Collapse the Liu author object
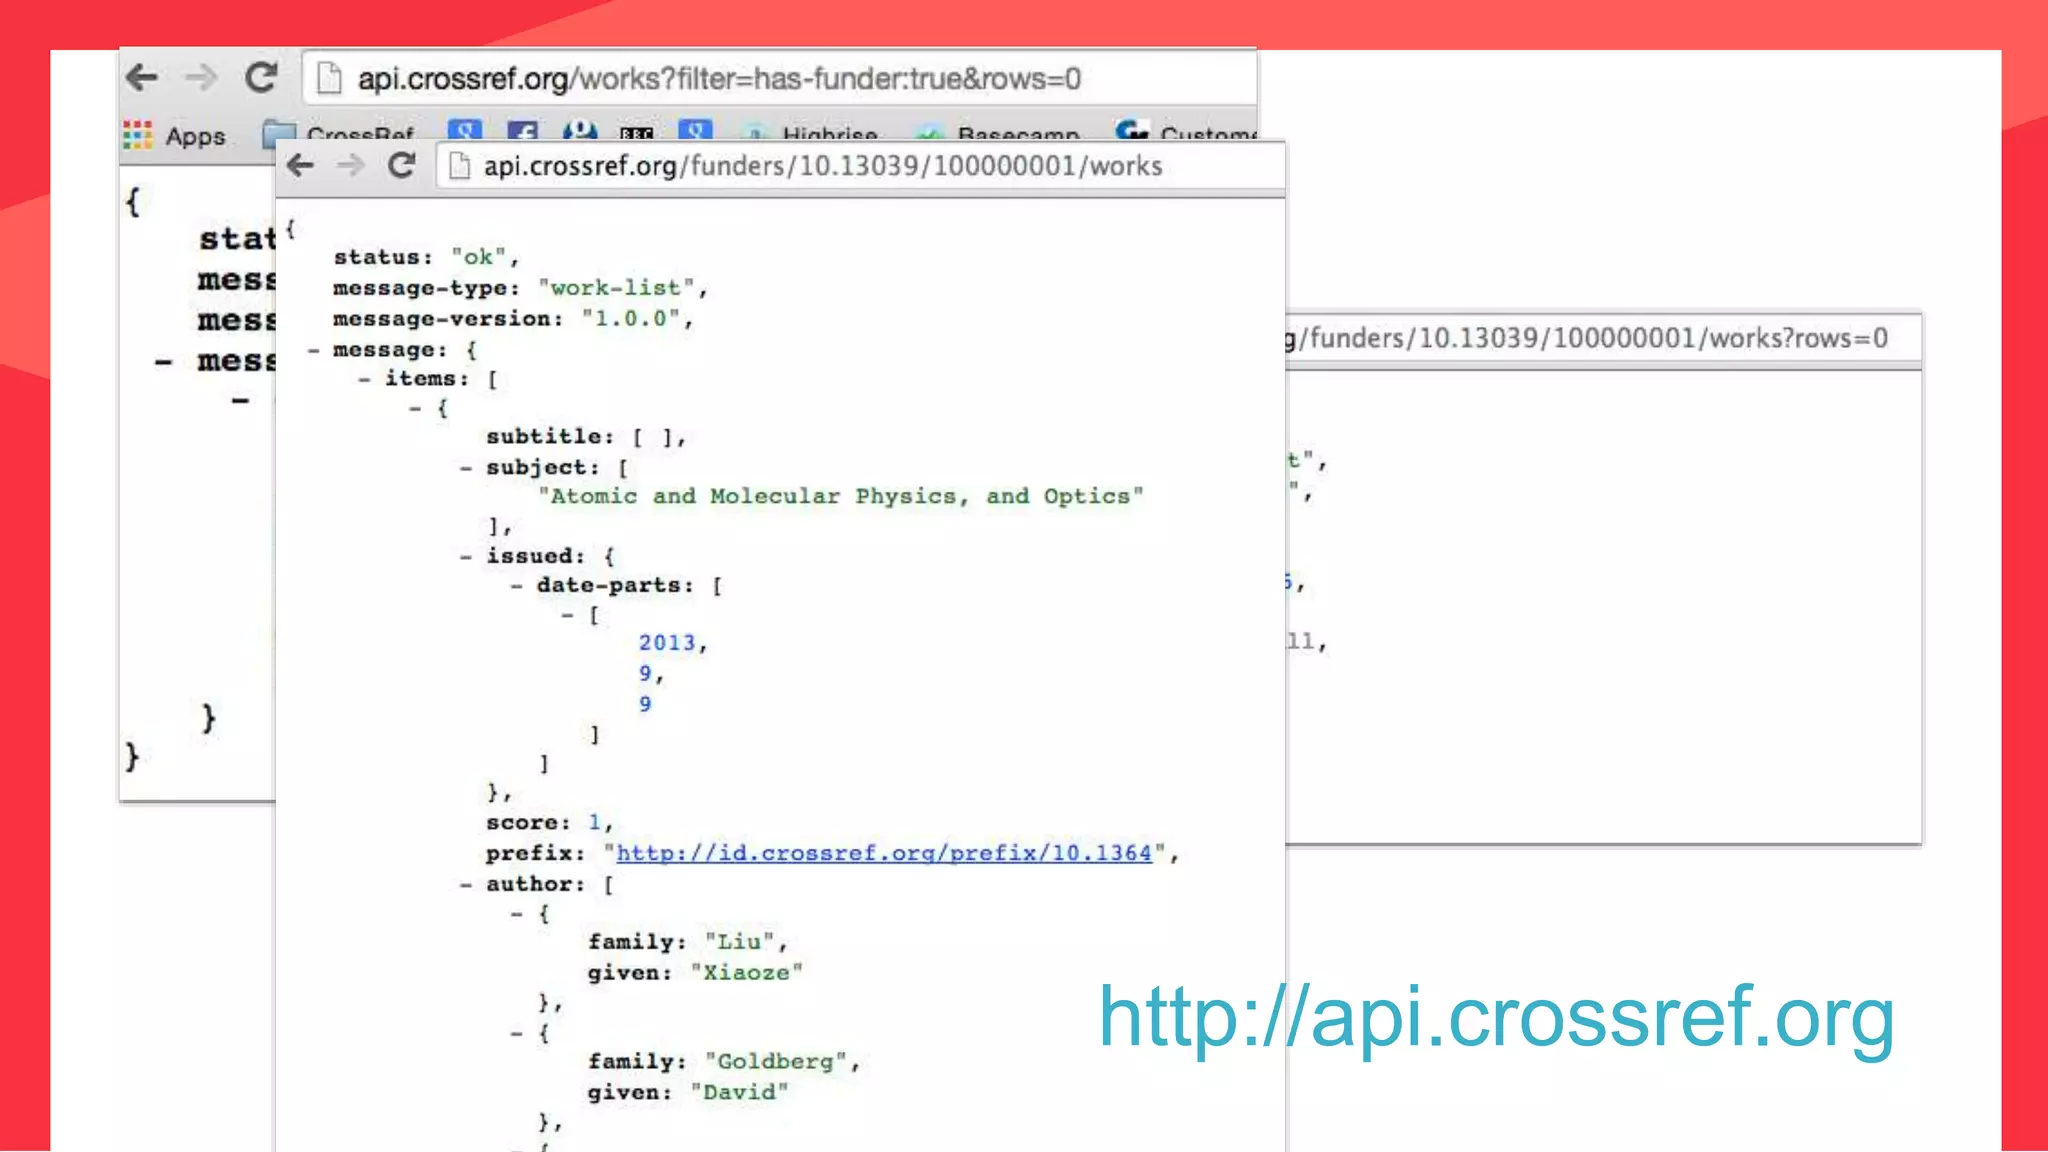Viewport: 2048px width, 1152px height. click(517, 913)
